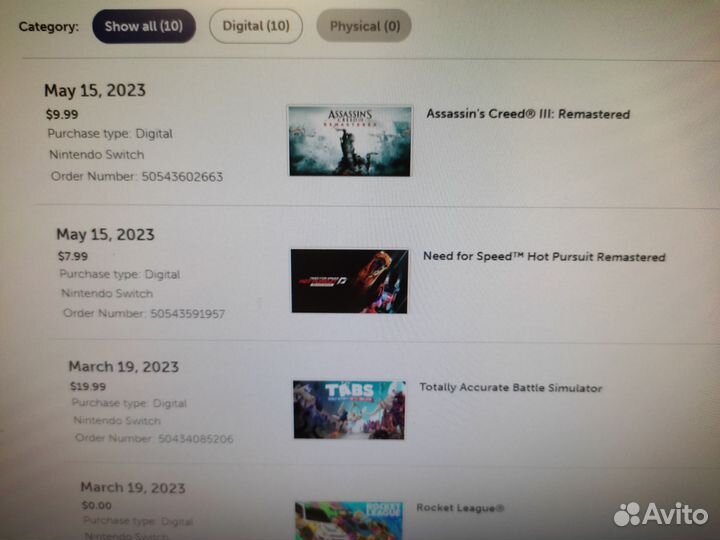Open the Totally Accurate Battle Simulator title link

coord(510,387)
